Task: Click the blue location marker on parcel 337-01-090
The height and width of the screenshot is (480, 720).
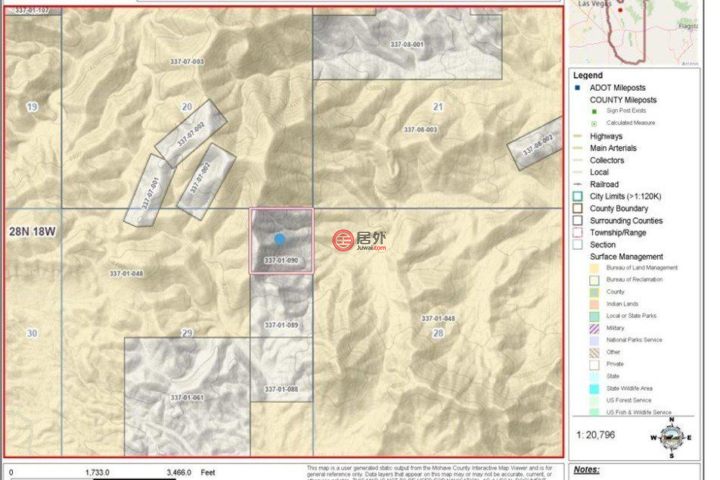Action: tap(280, 239)
